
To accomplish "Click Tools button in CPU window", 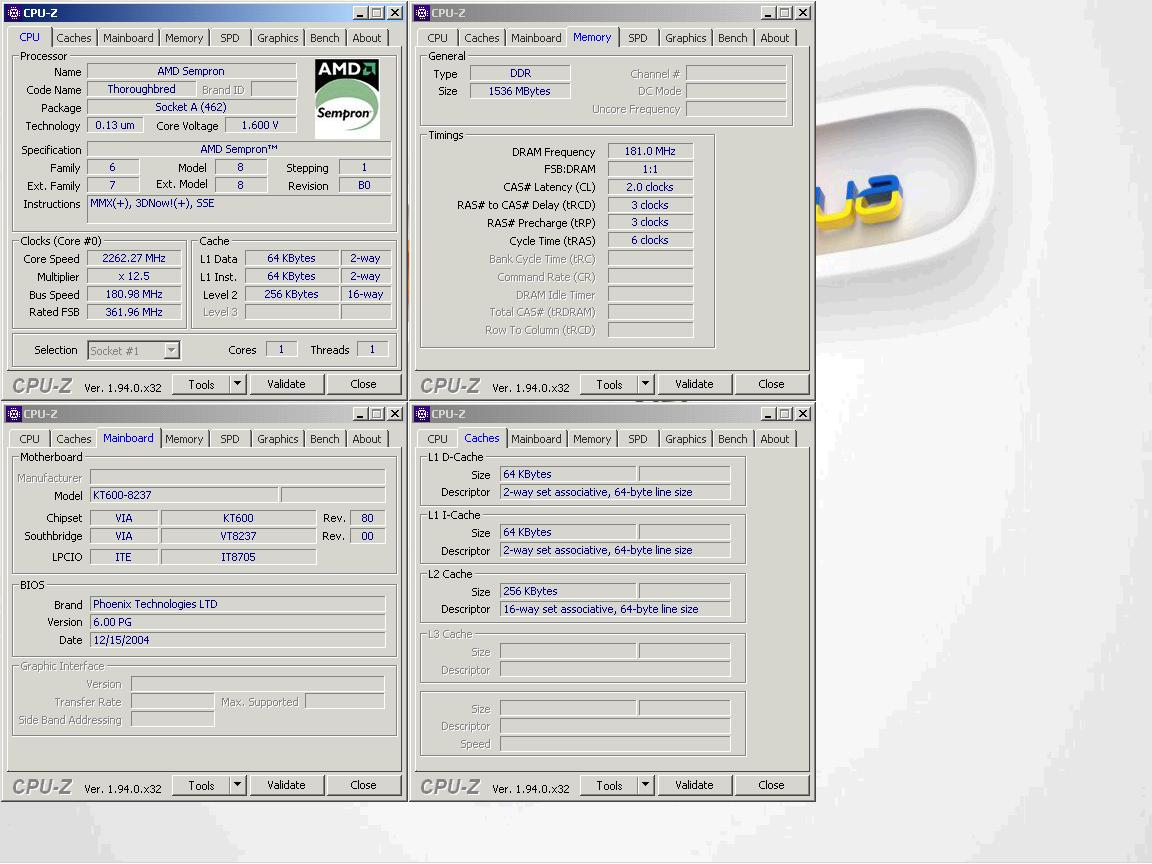I will point(201,384).
